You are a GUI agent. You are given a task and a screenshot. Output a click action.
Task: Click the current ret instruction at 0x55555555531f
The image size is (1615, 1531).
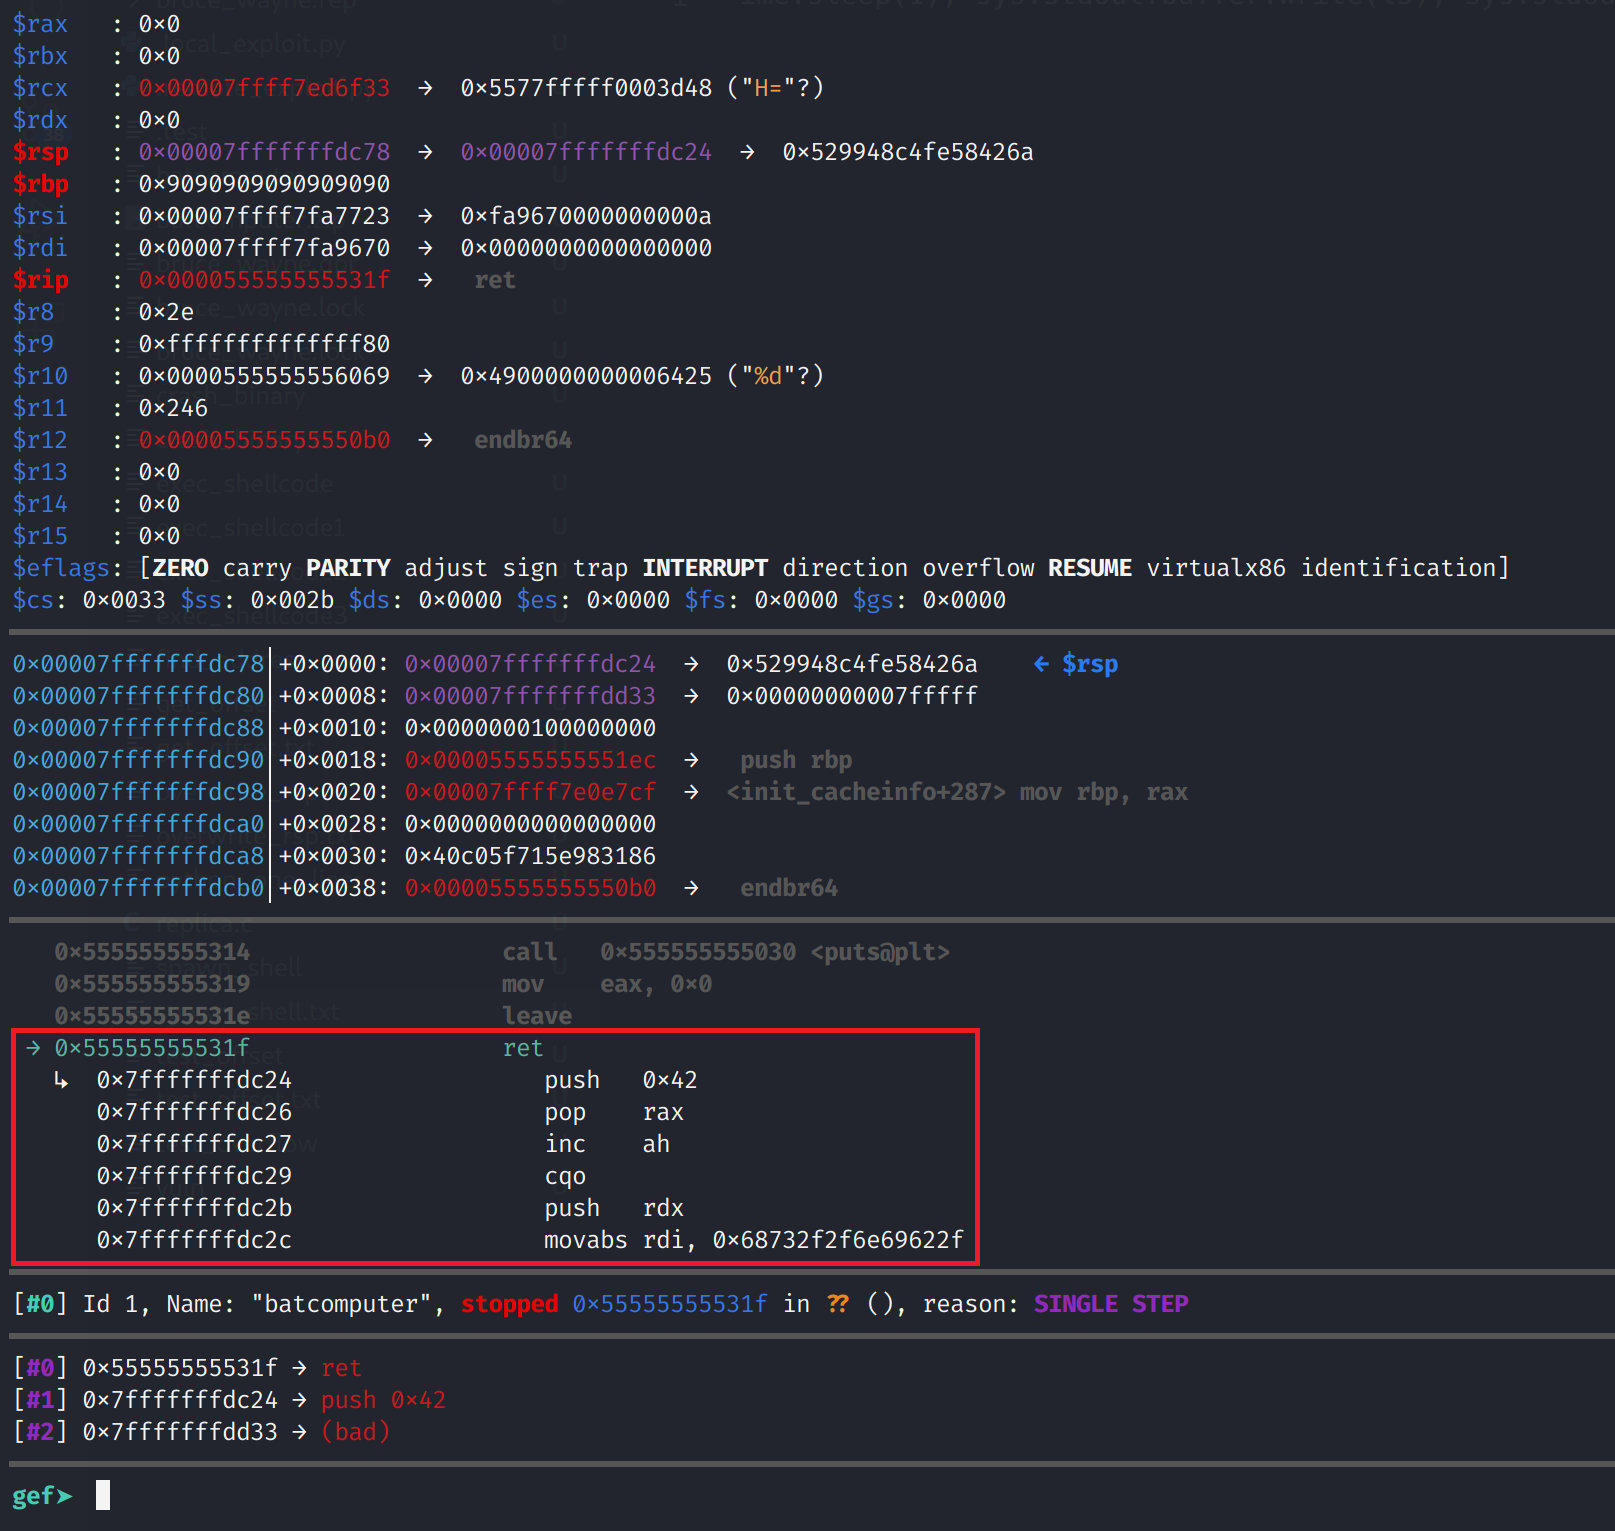click(x=285, y=1048)
